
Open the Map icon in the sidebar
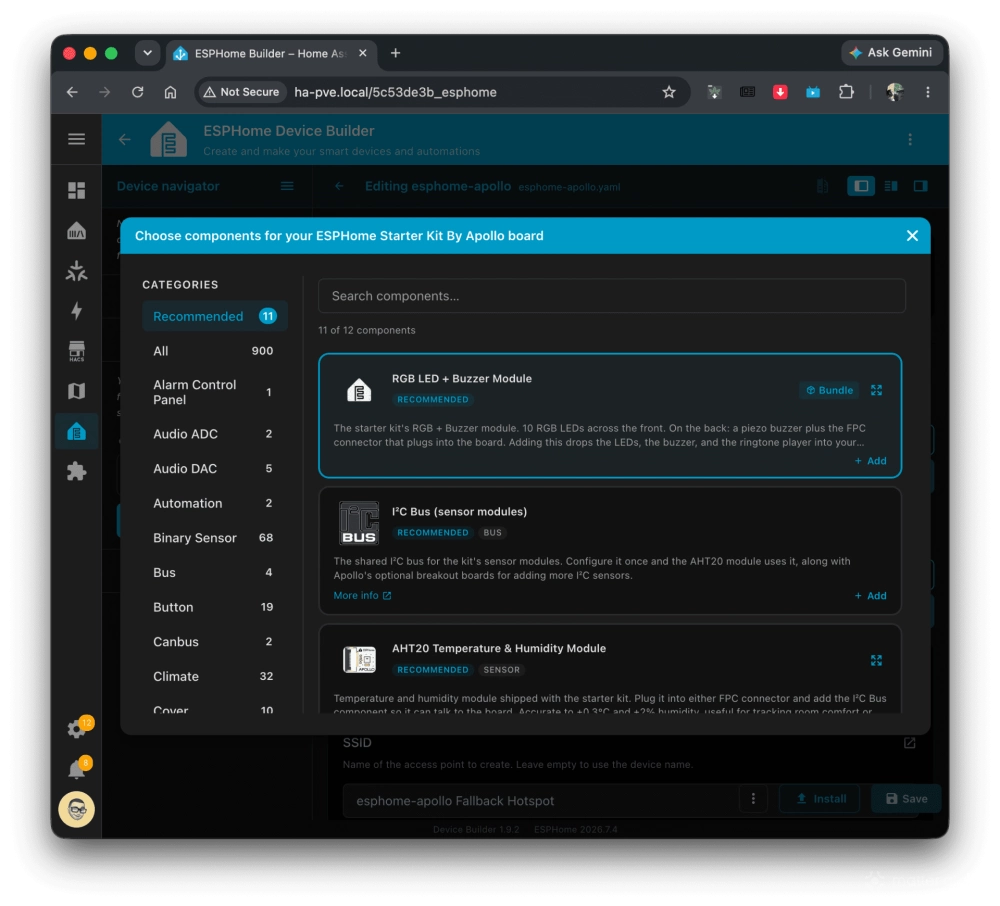(x=77, y=391)
